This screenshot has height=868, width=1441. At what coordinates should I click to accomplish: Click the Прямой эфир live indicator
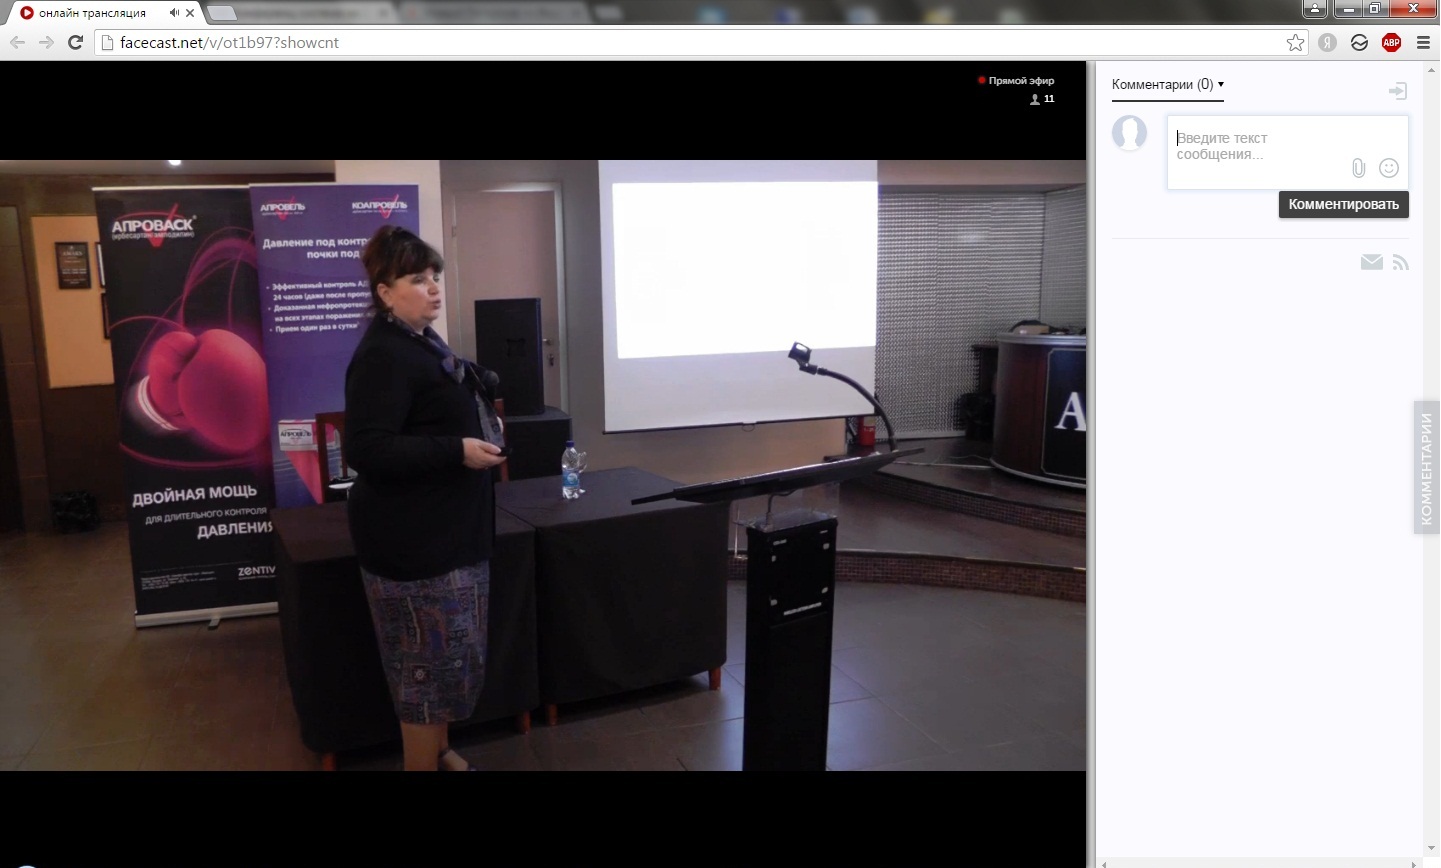[x=1016, y=80]
